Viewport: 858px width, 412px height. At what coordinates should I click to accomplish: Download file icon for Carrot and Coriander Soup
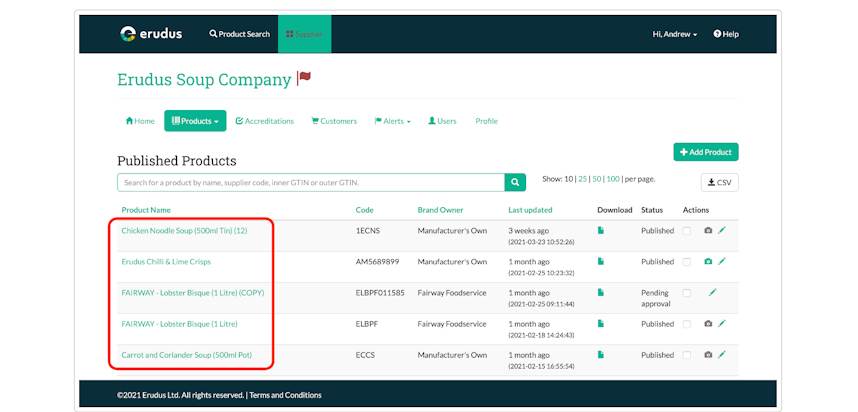pos(601,355)
